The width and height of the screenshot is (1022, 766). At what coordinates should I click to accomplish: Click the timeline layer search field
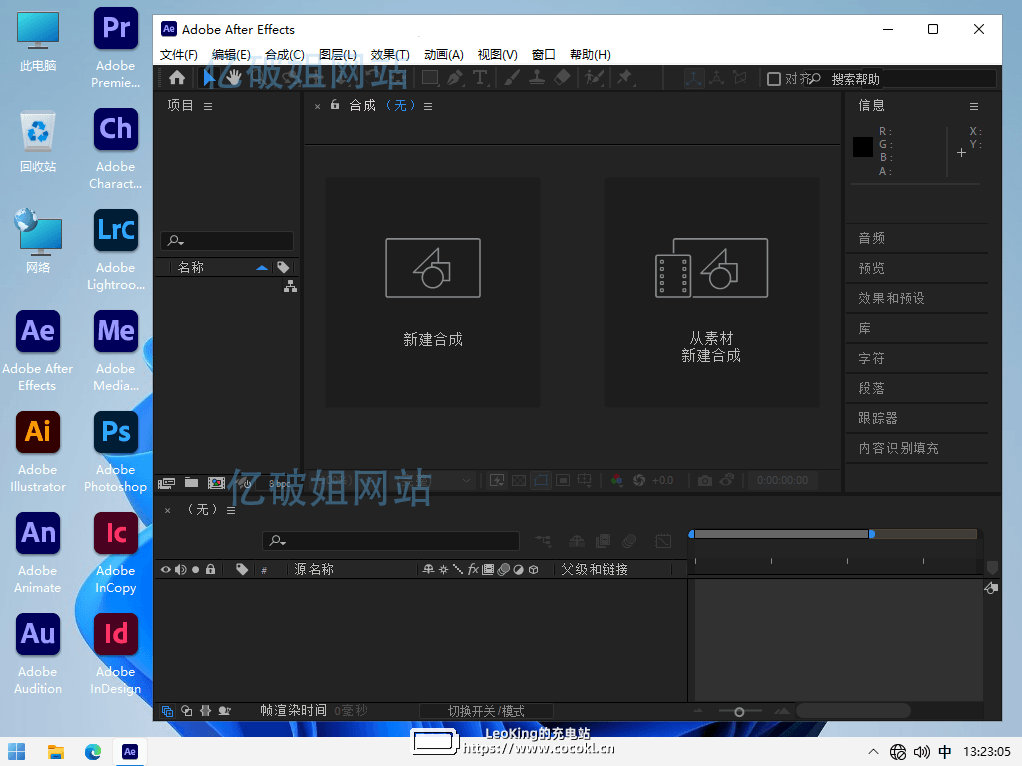[390, 540]
